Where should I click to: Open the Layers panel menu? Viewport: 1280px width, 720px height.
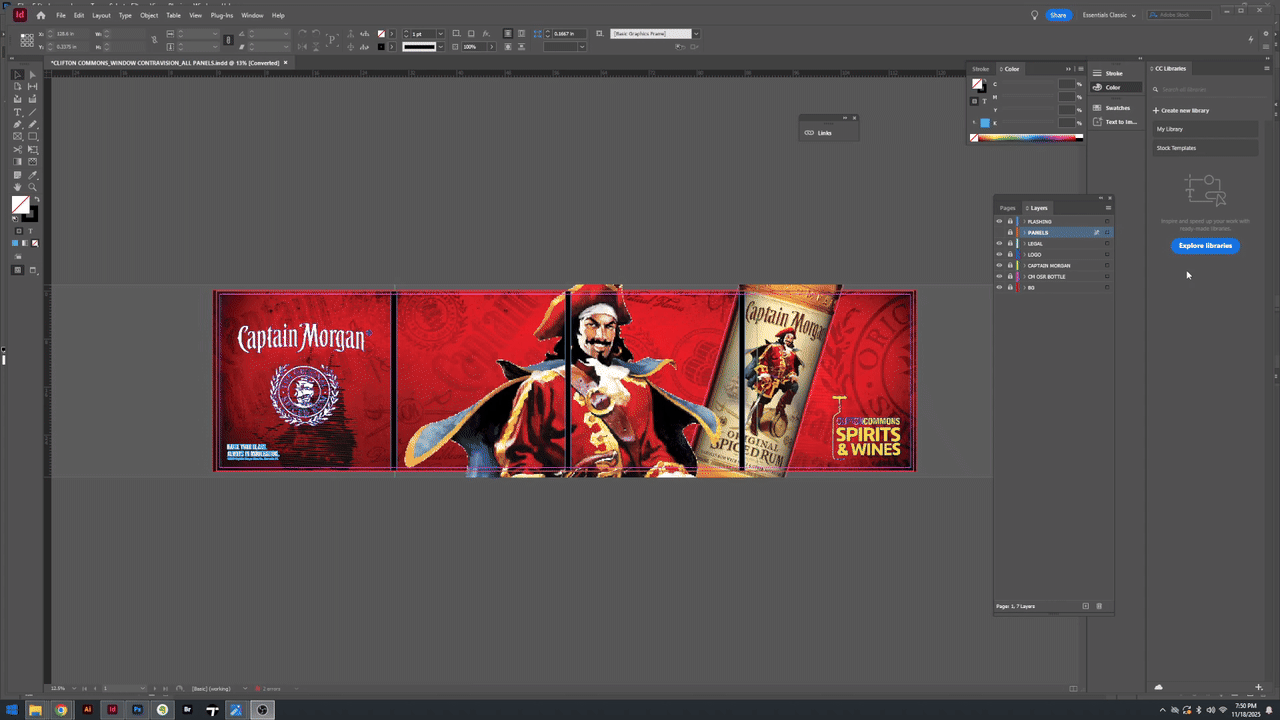pyautogui.click(x=1108, y=208)
